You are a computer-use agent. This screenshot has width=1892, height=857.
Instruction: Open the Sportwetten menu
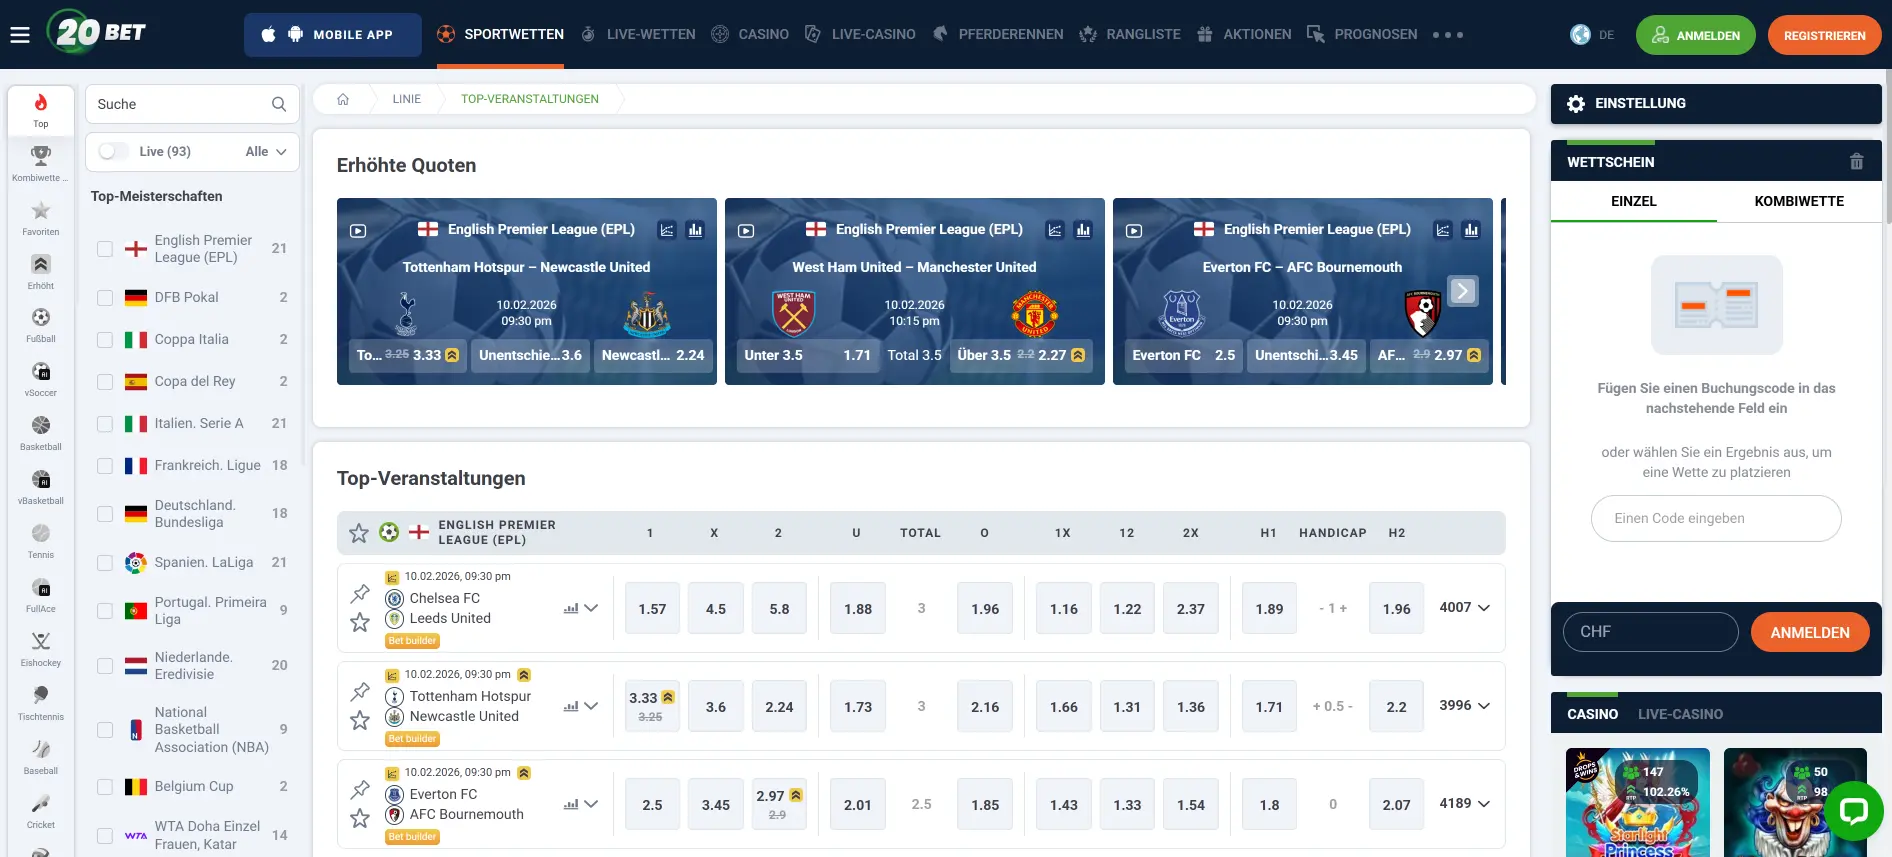[x=500, y=35]
